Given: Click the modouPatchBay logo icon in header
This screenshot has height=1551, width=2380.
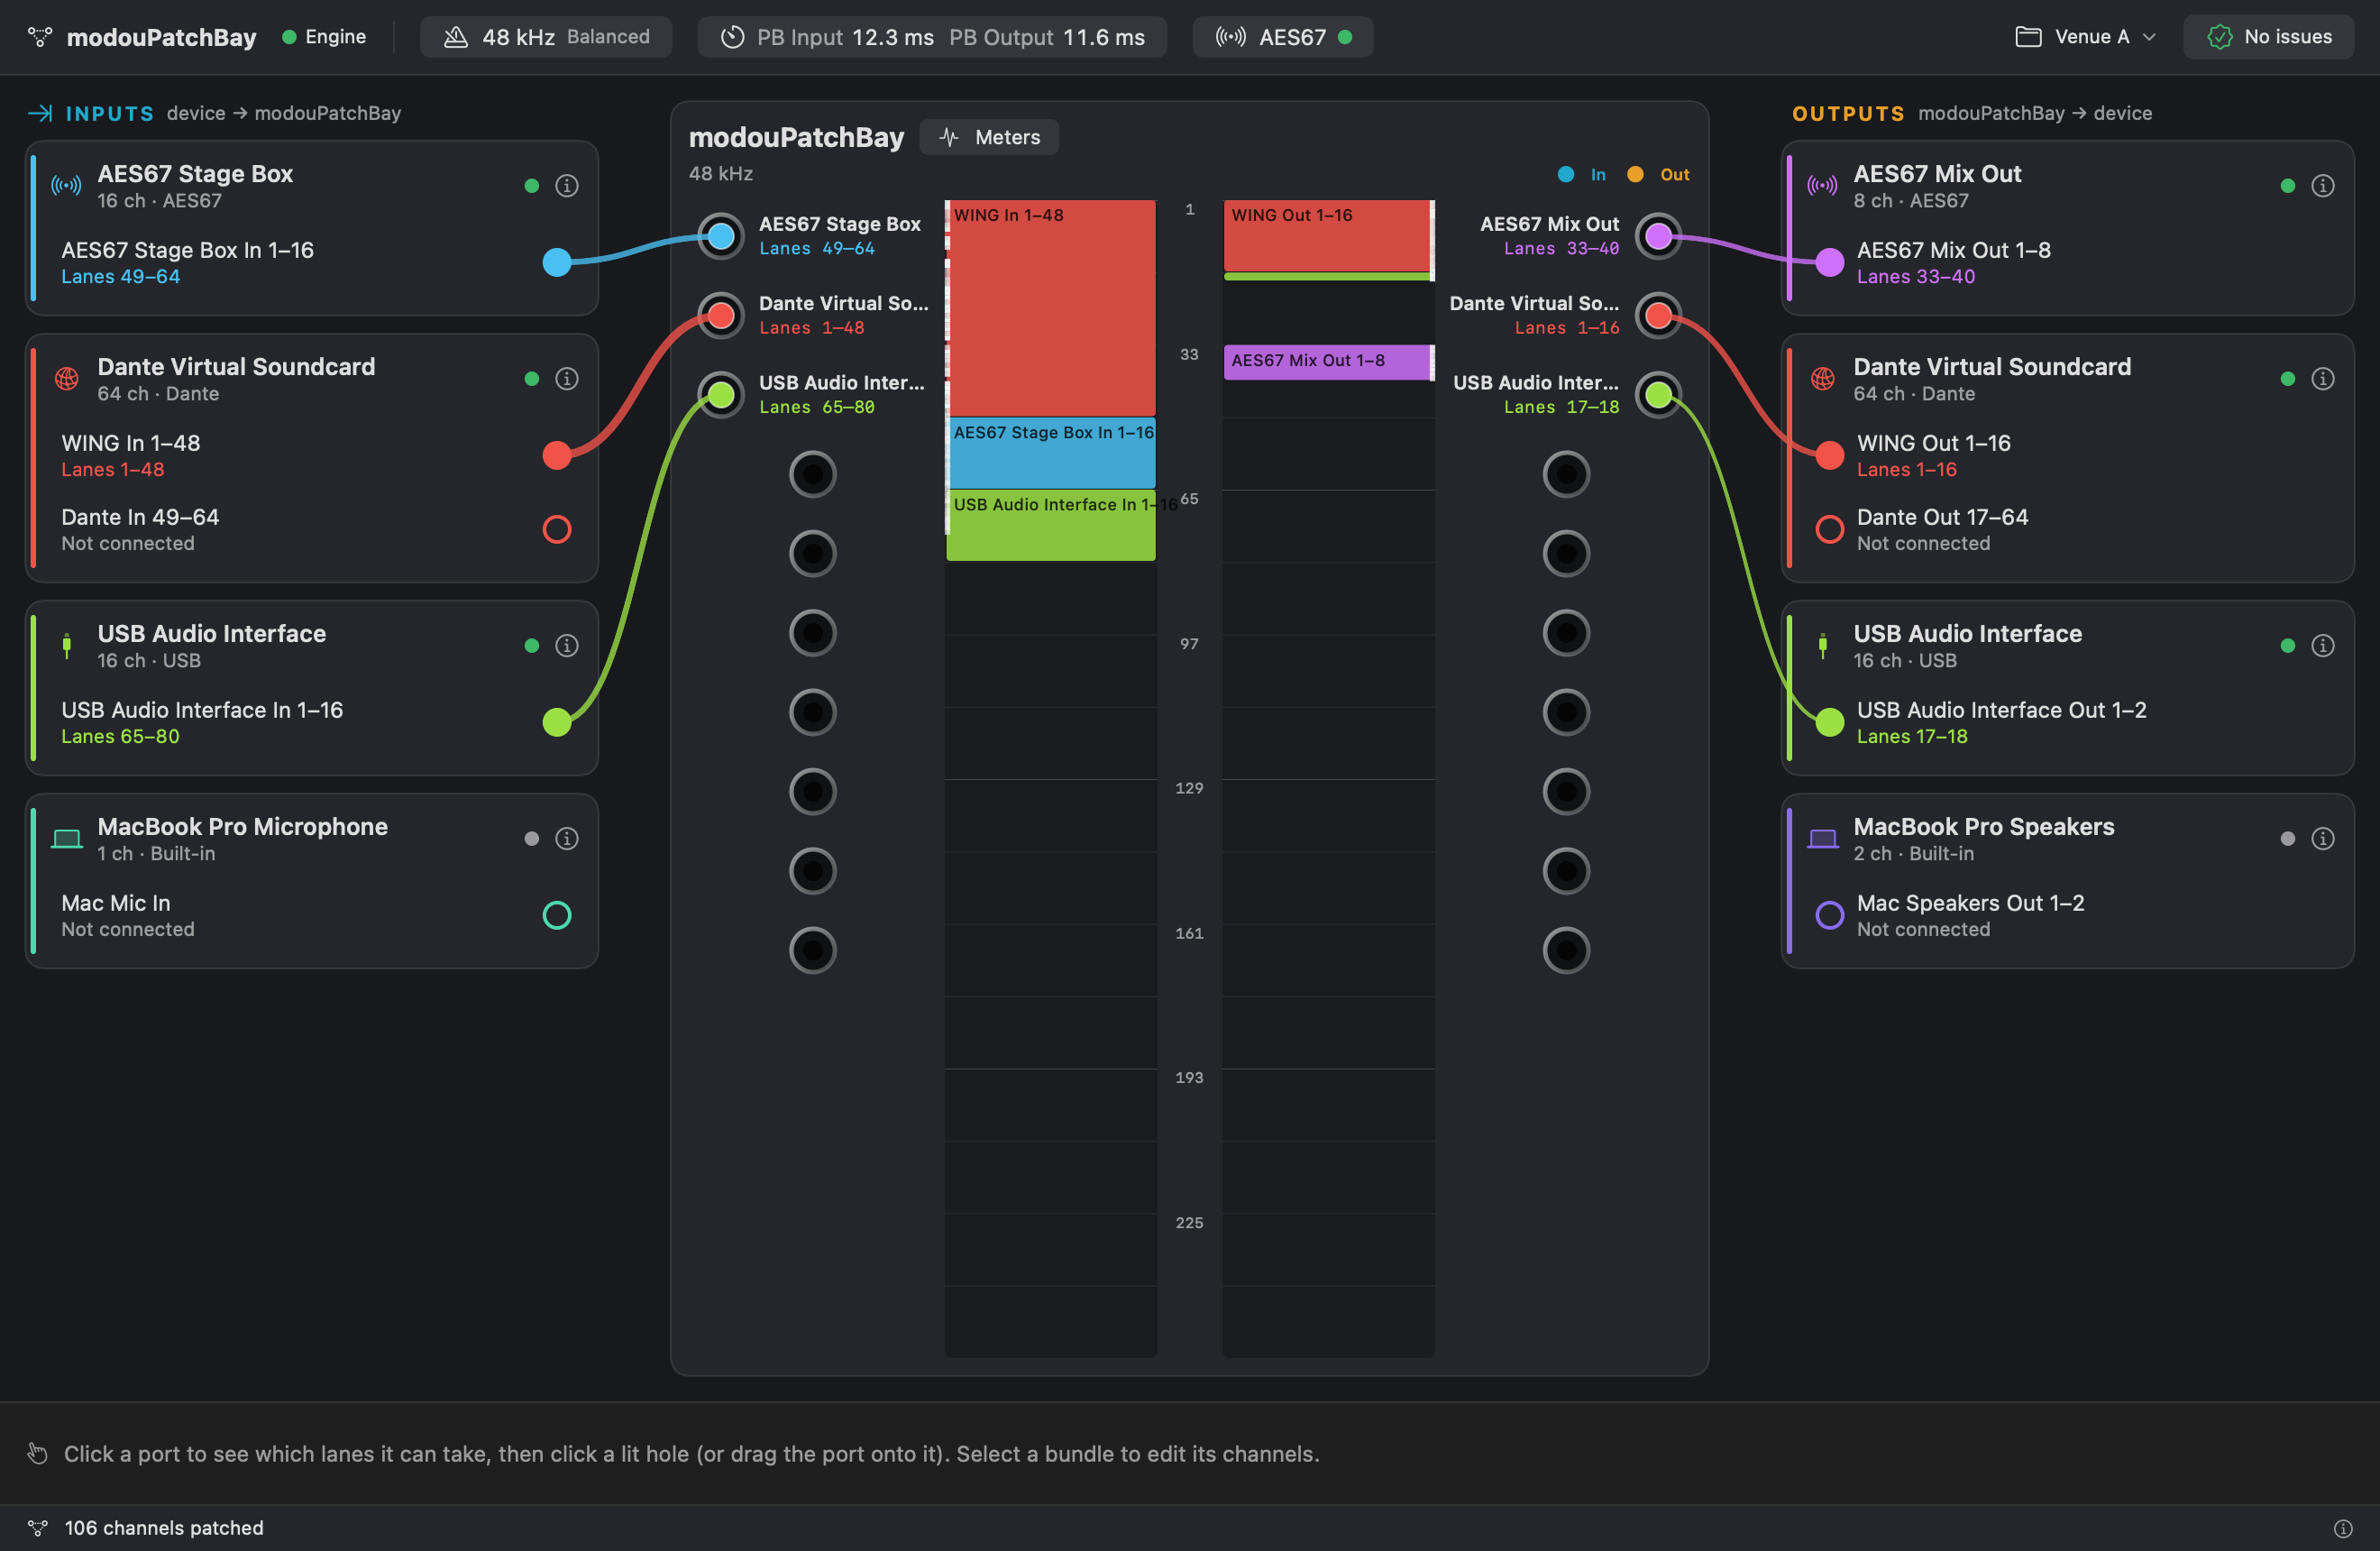Looking at the screenshot, I should pos(40,37).
